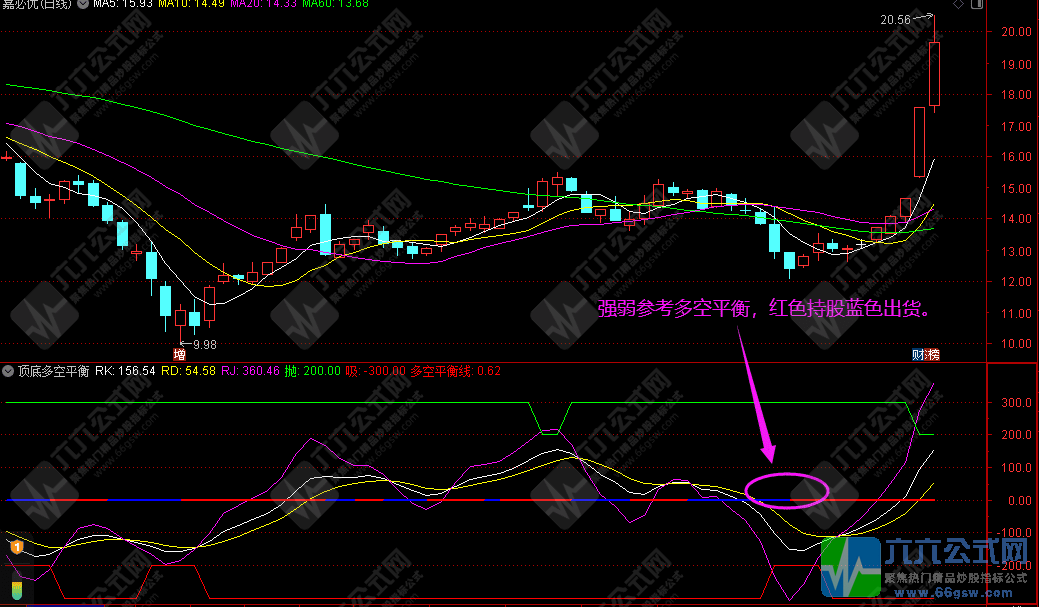This screenshot has width=1039, height=607.
Task: Click the orange shield icon numbered 1
Action: click(x=17, y=547)
